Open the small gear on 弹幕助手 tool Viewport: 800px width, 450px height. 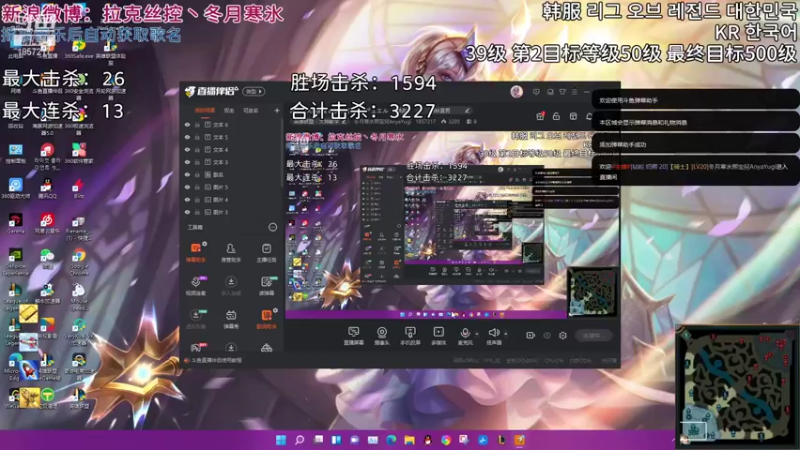coord(205,244)
